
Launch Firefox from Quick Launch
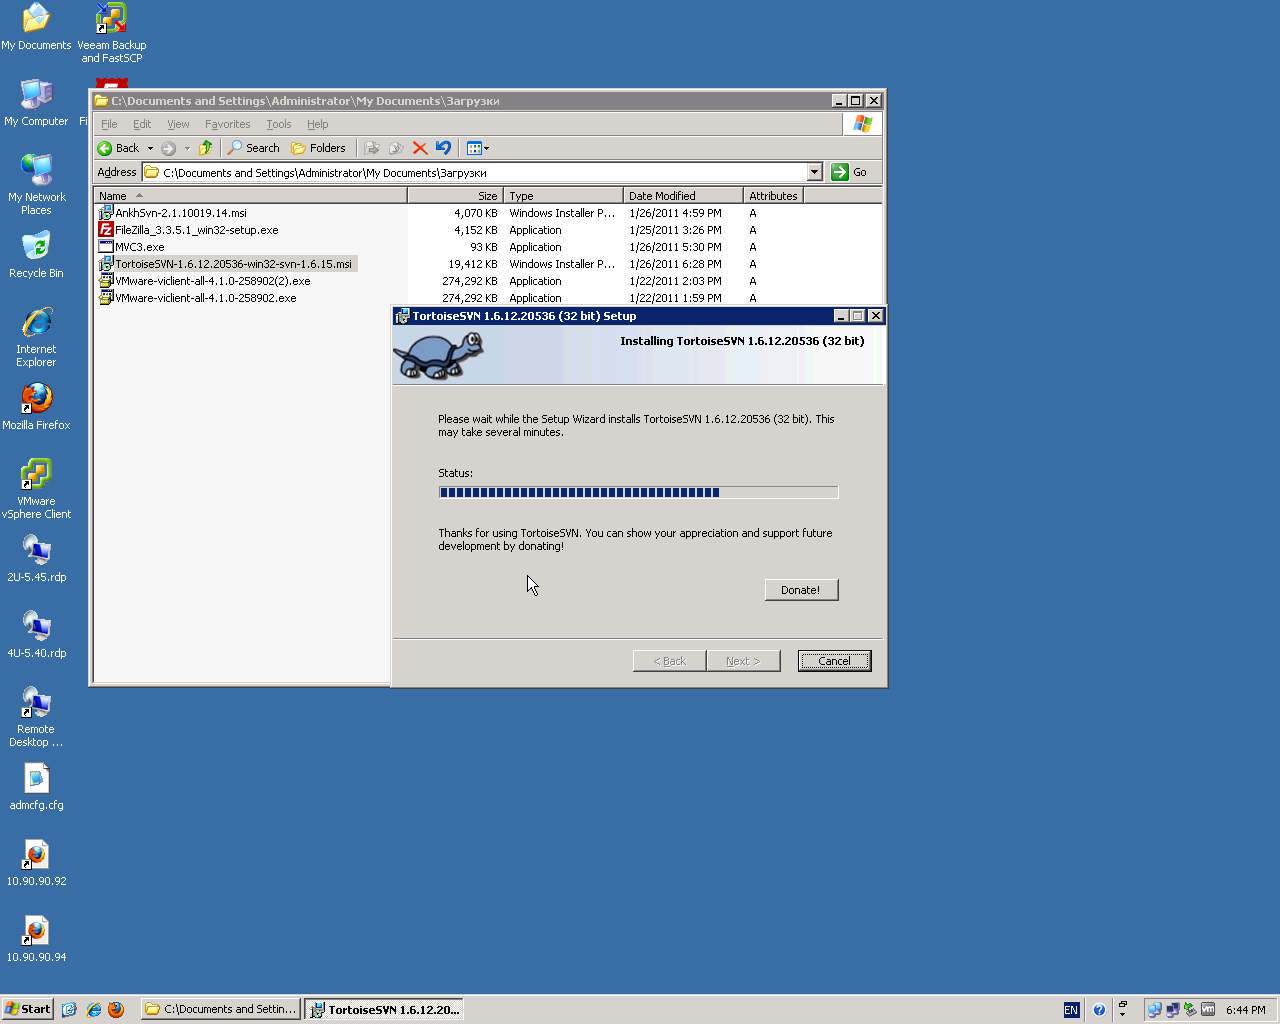(x=116, y=1010)
